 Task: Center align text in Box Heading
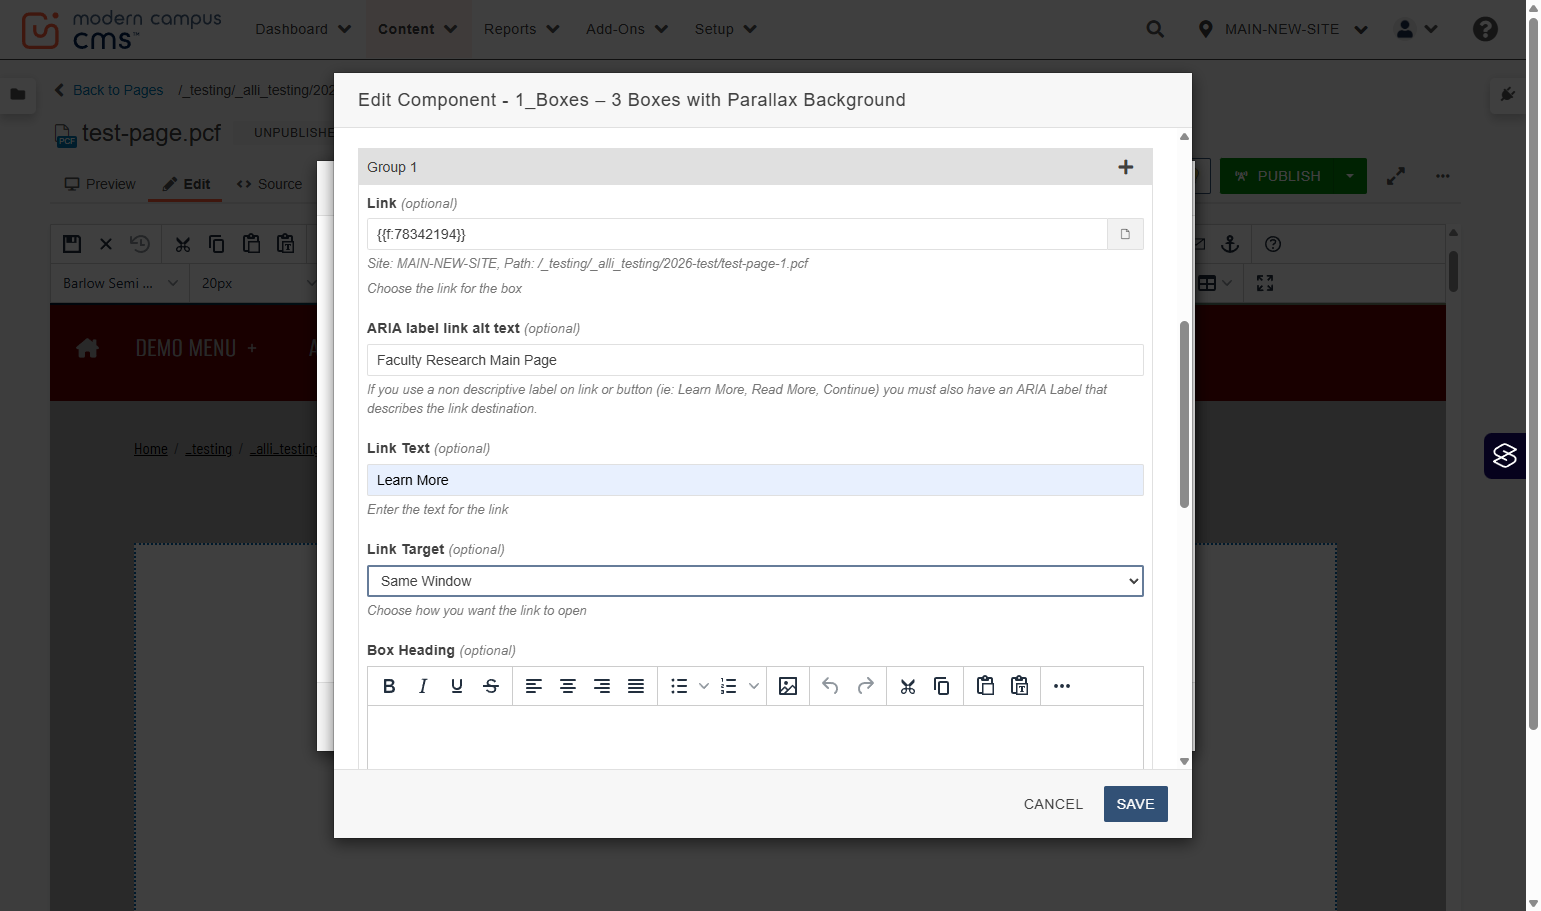point(568,686)
